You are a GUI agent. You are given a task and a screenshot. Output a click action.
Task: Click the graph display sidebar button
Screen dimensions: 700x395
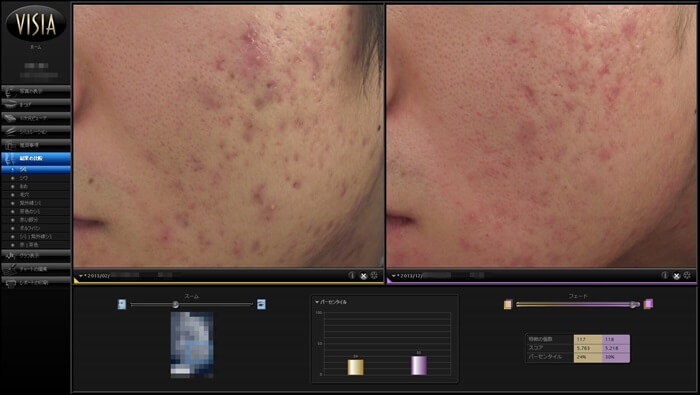click(36, 256)
